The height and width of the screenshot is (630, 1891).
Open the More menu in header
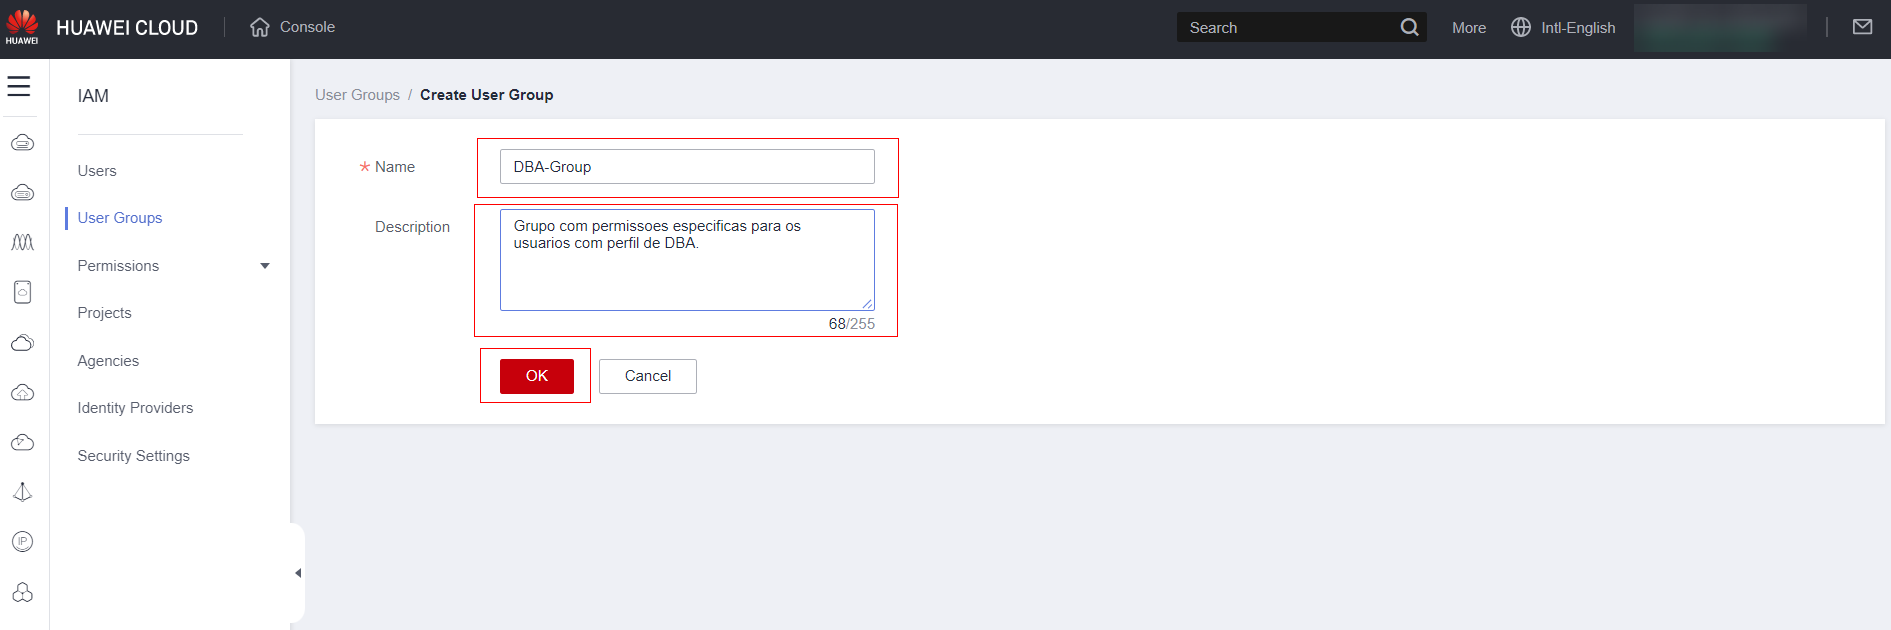click(x=1468, y=28)
